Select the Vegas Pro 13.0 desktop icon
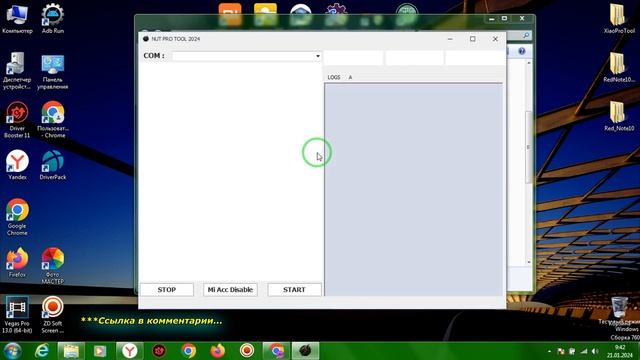 (17, 315)
